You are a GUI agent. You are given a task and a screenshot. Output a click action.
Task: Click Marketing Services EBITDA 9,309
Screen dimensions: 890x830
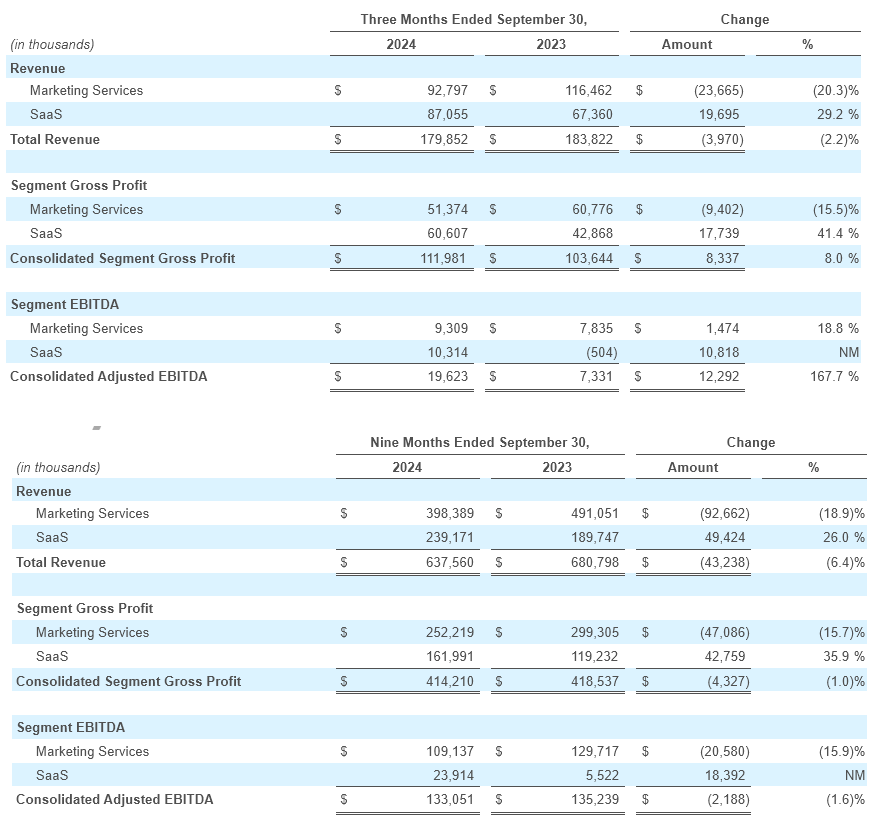coord(451,329)
